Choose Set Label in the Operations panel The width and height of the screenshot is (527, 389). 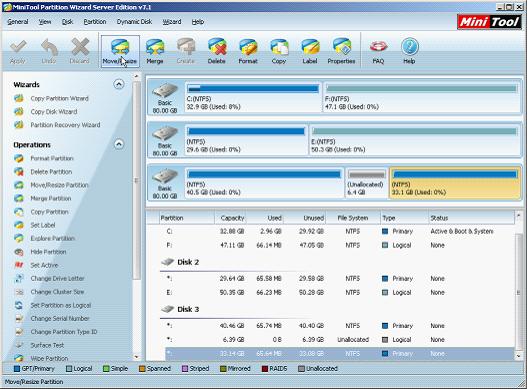coord(43,225)
